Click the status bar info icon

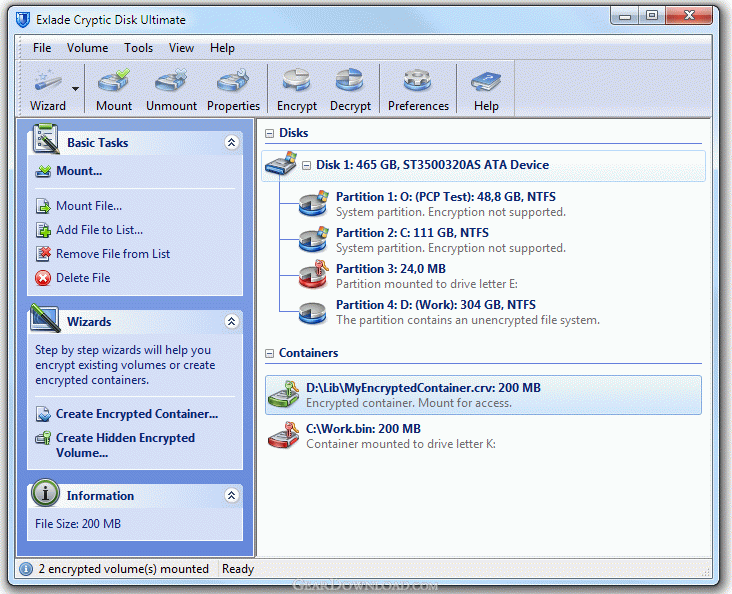coord(26,569)
